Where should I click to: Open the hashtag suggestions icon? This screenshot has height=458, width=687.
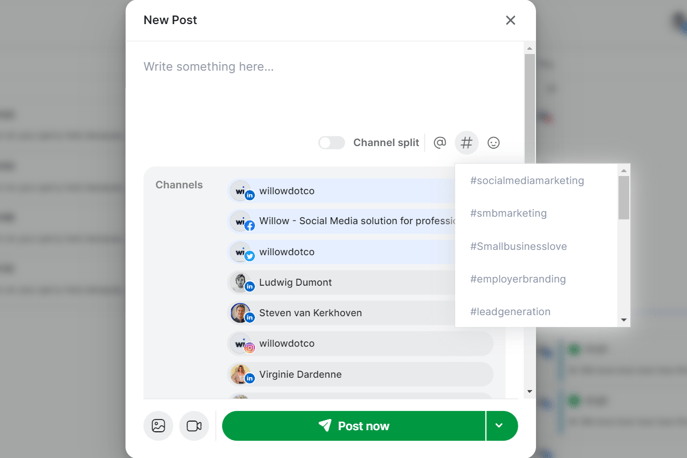click(x=467, y=142)
